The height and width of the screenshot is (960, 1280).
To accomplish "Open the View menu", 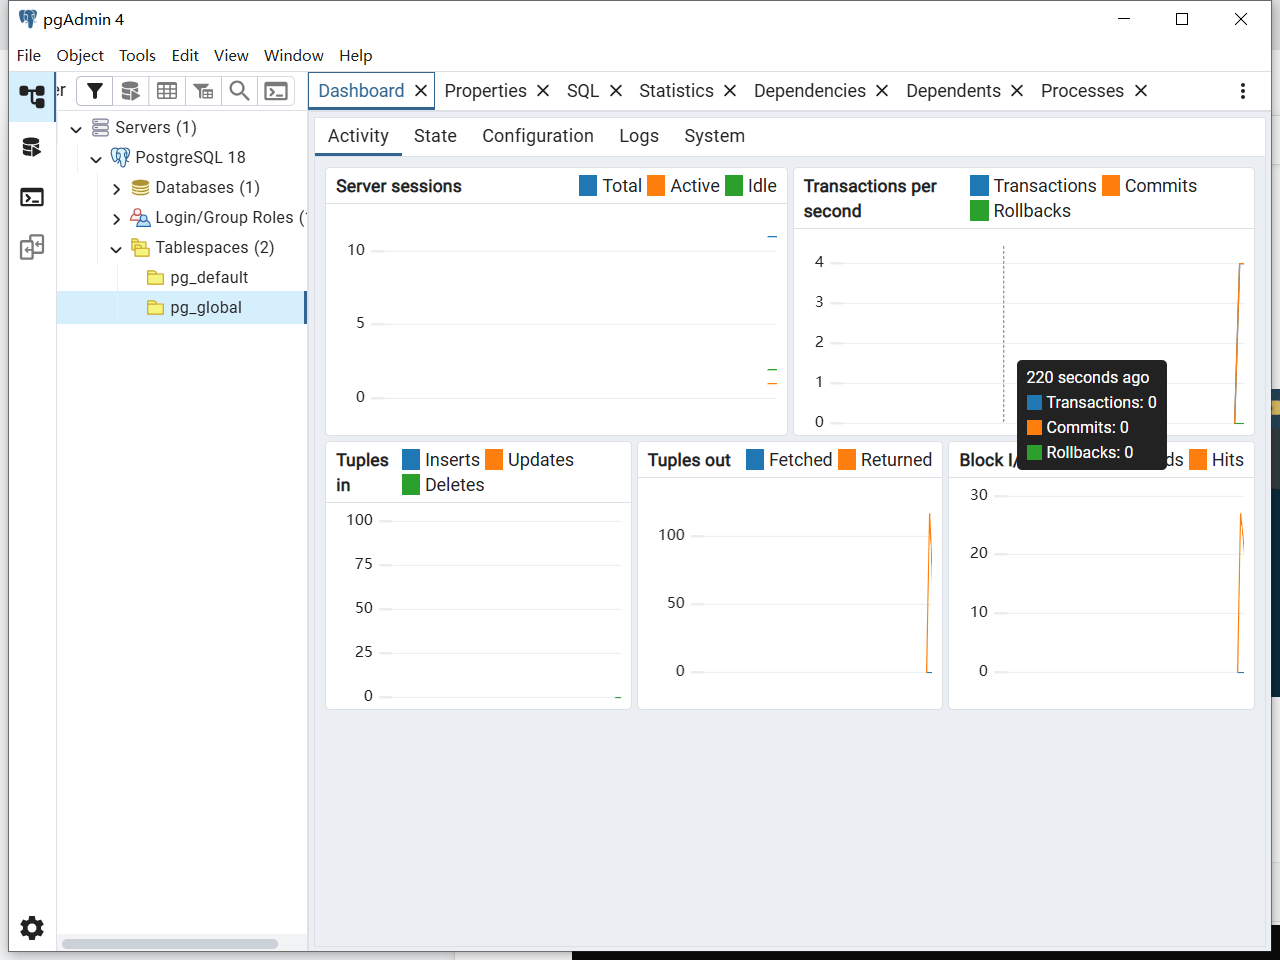I will point(231,55).
